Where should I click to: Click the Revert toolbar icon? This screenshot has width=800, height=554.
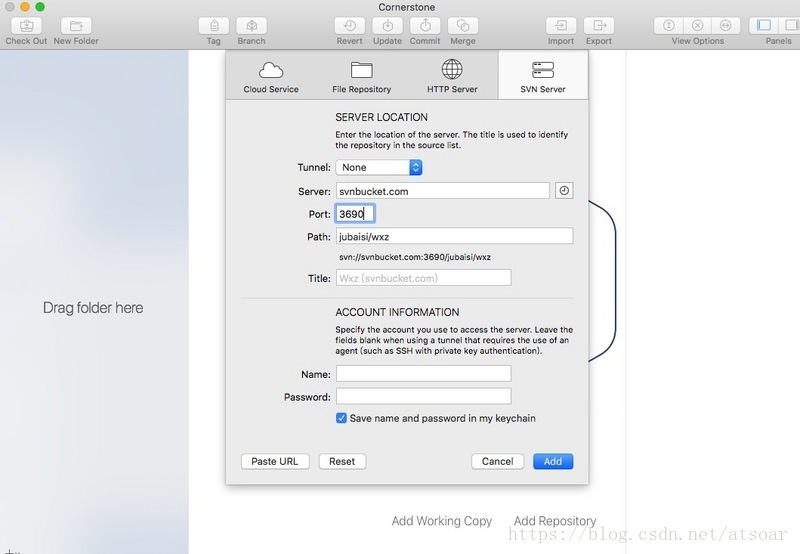[x=350, y=25]
